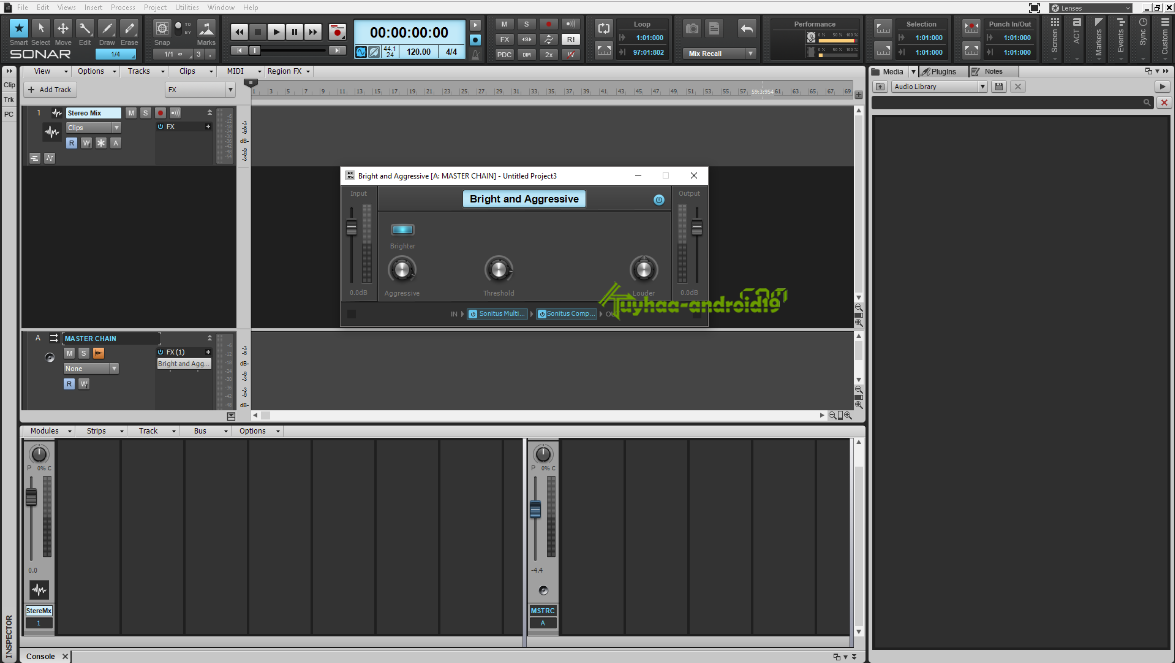The height and width of the screenshot is (663, 1175).
Task: Toggle Bright and Aggressive power button
Action: (659, 200)
